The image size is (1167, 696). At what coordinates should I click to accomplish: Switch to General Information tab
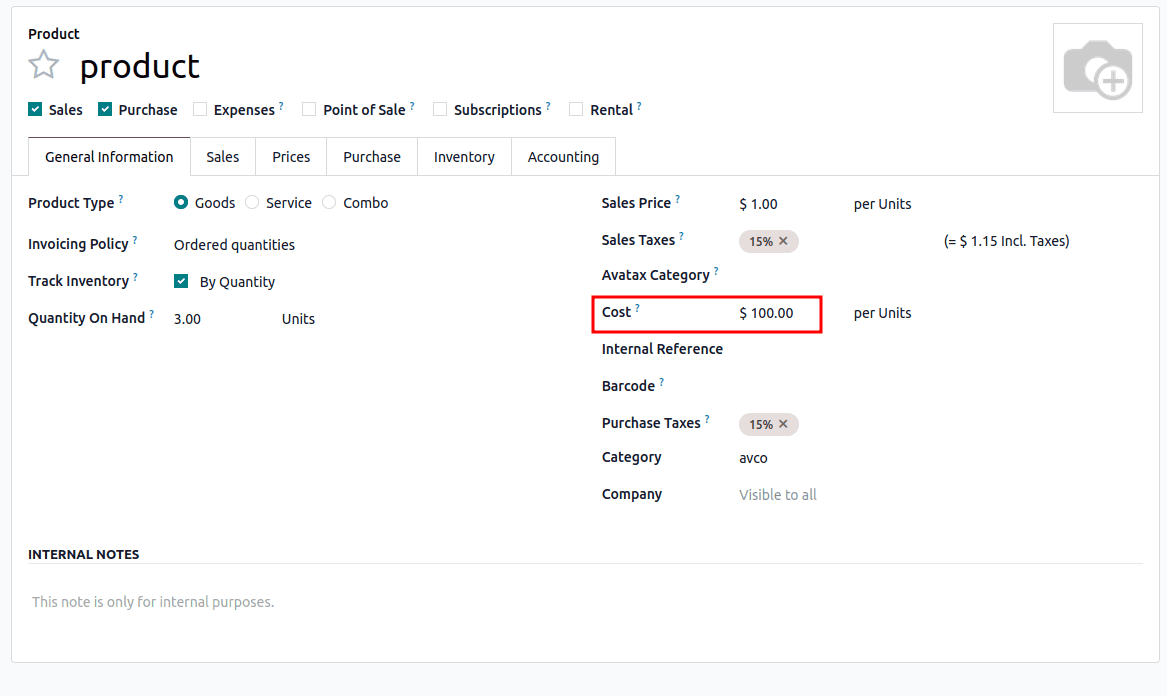coord(109,156)
